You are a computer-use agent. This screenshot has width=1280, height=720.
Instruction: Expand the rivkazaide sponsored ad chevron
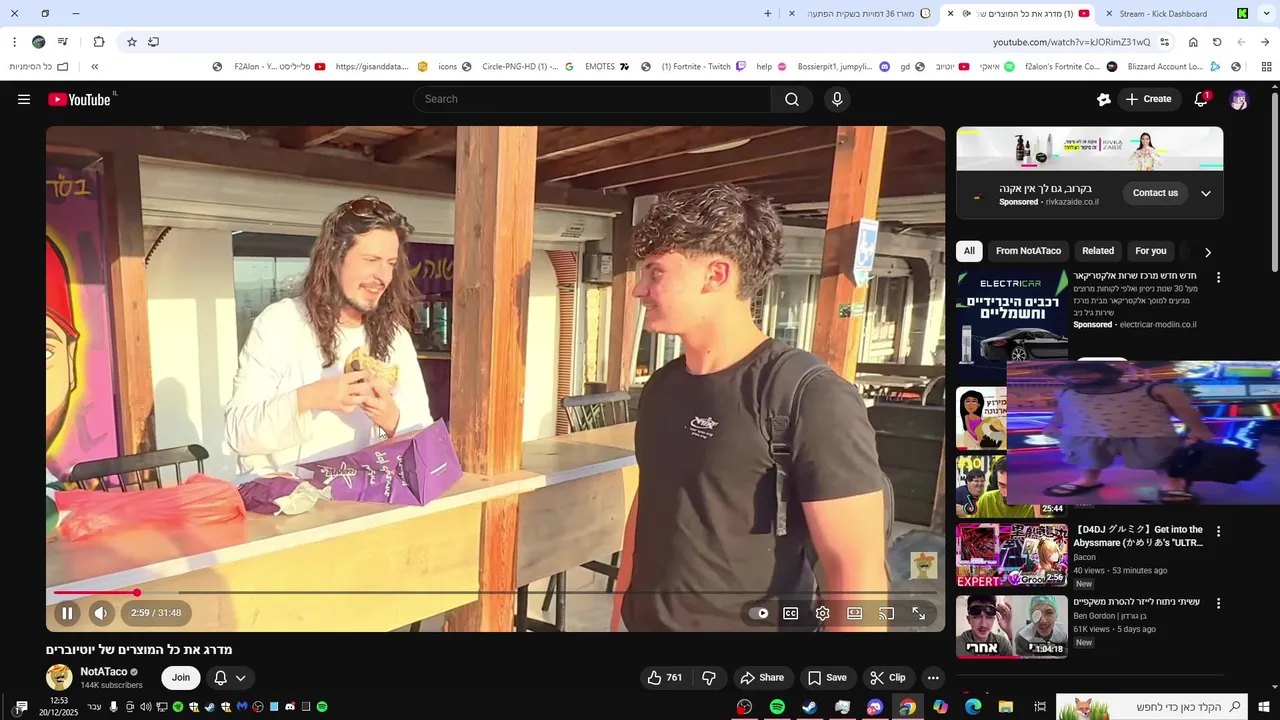click(1206, 193)
